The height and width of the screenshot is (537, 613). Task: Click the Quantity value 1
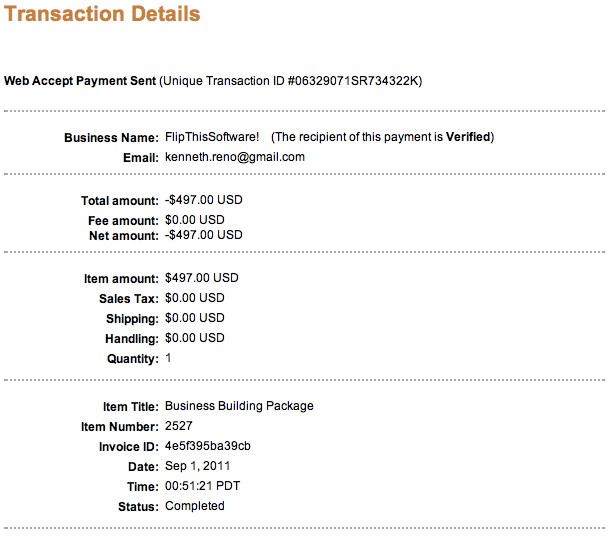pos(168,358)
